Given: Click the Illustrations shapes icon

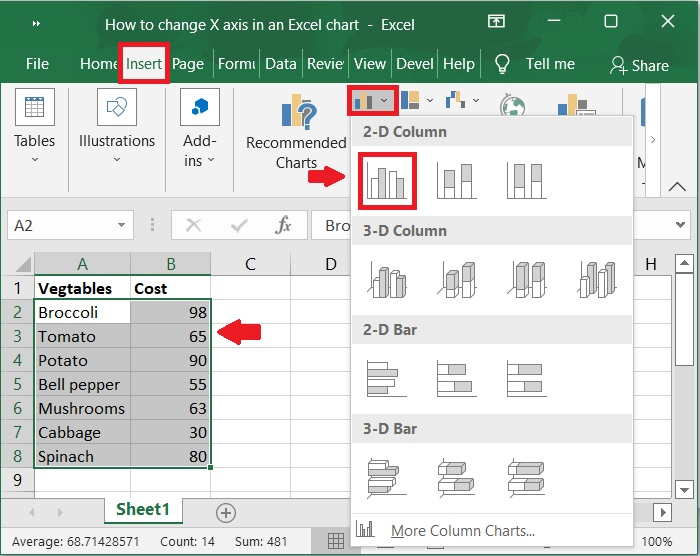Looking at the screenshot, I should (117, 107).
